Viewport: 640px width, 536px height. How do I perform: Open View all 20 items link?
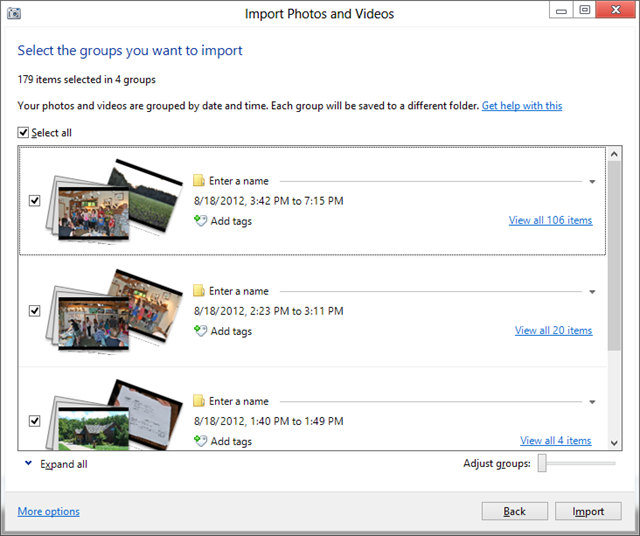tap(553, 331)
